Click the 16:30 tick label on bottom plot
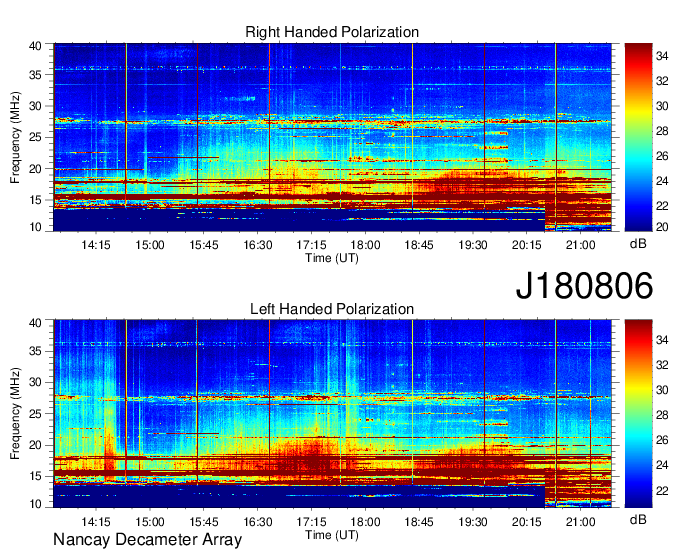Viewport: 680px width, 552px height. pos(258,521)
